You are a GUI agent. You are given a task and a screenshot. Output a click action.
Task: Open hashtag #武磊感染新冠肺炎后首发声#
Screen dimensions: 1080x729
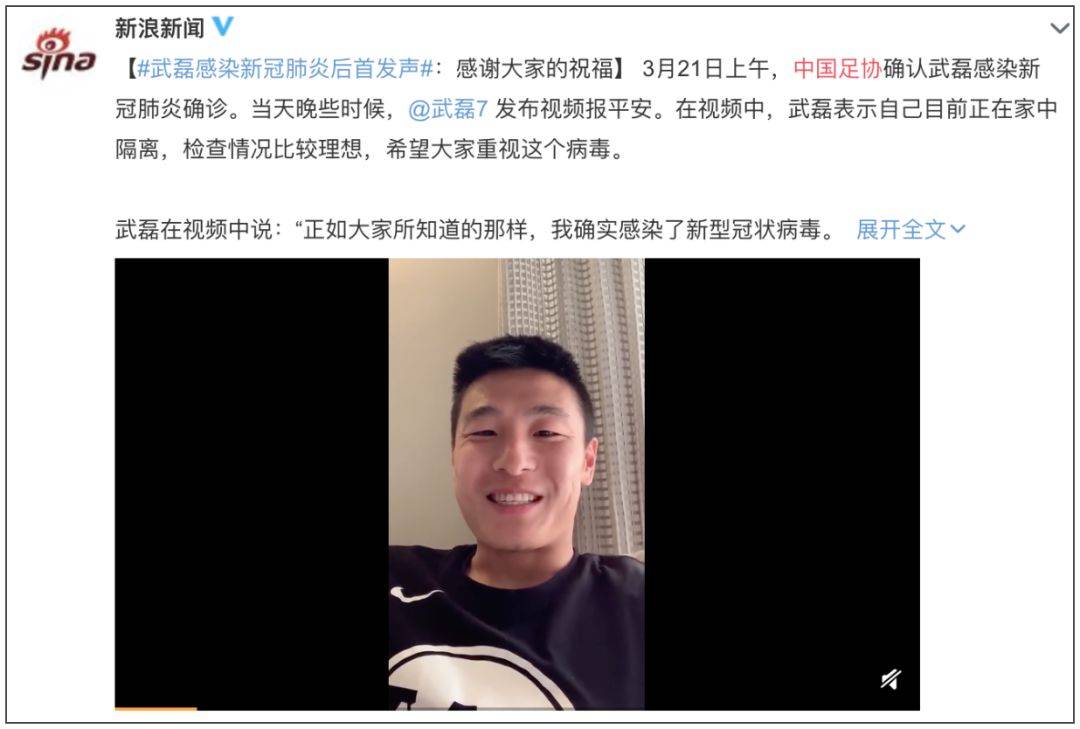tap(285, 68)
